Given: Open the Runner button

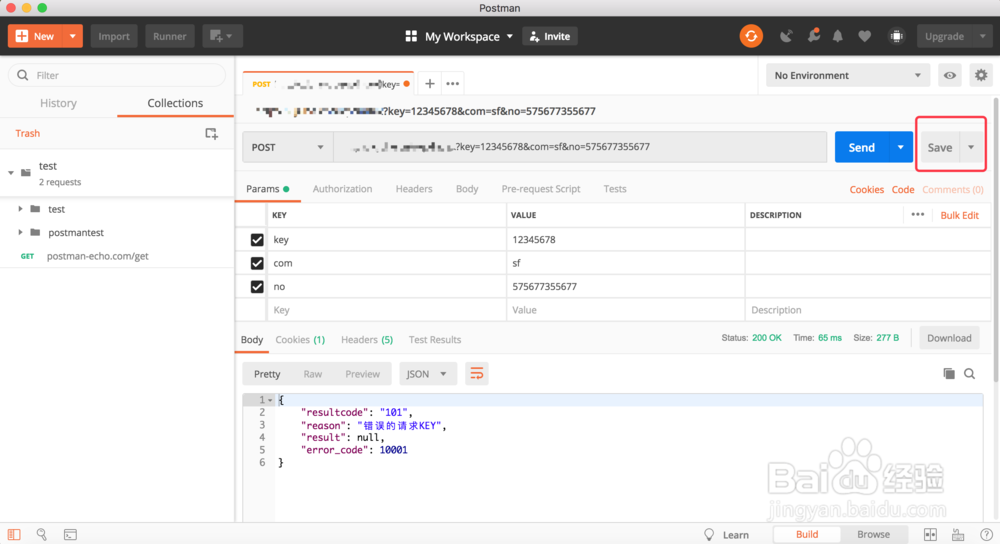Looking at the screenshot, I should (170, 36).
